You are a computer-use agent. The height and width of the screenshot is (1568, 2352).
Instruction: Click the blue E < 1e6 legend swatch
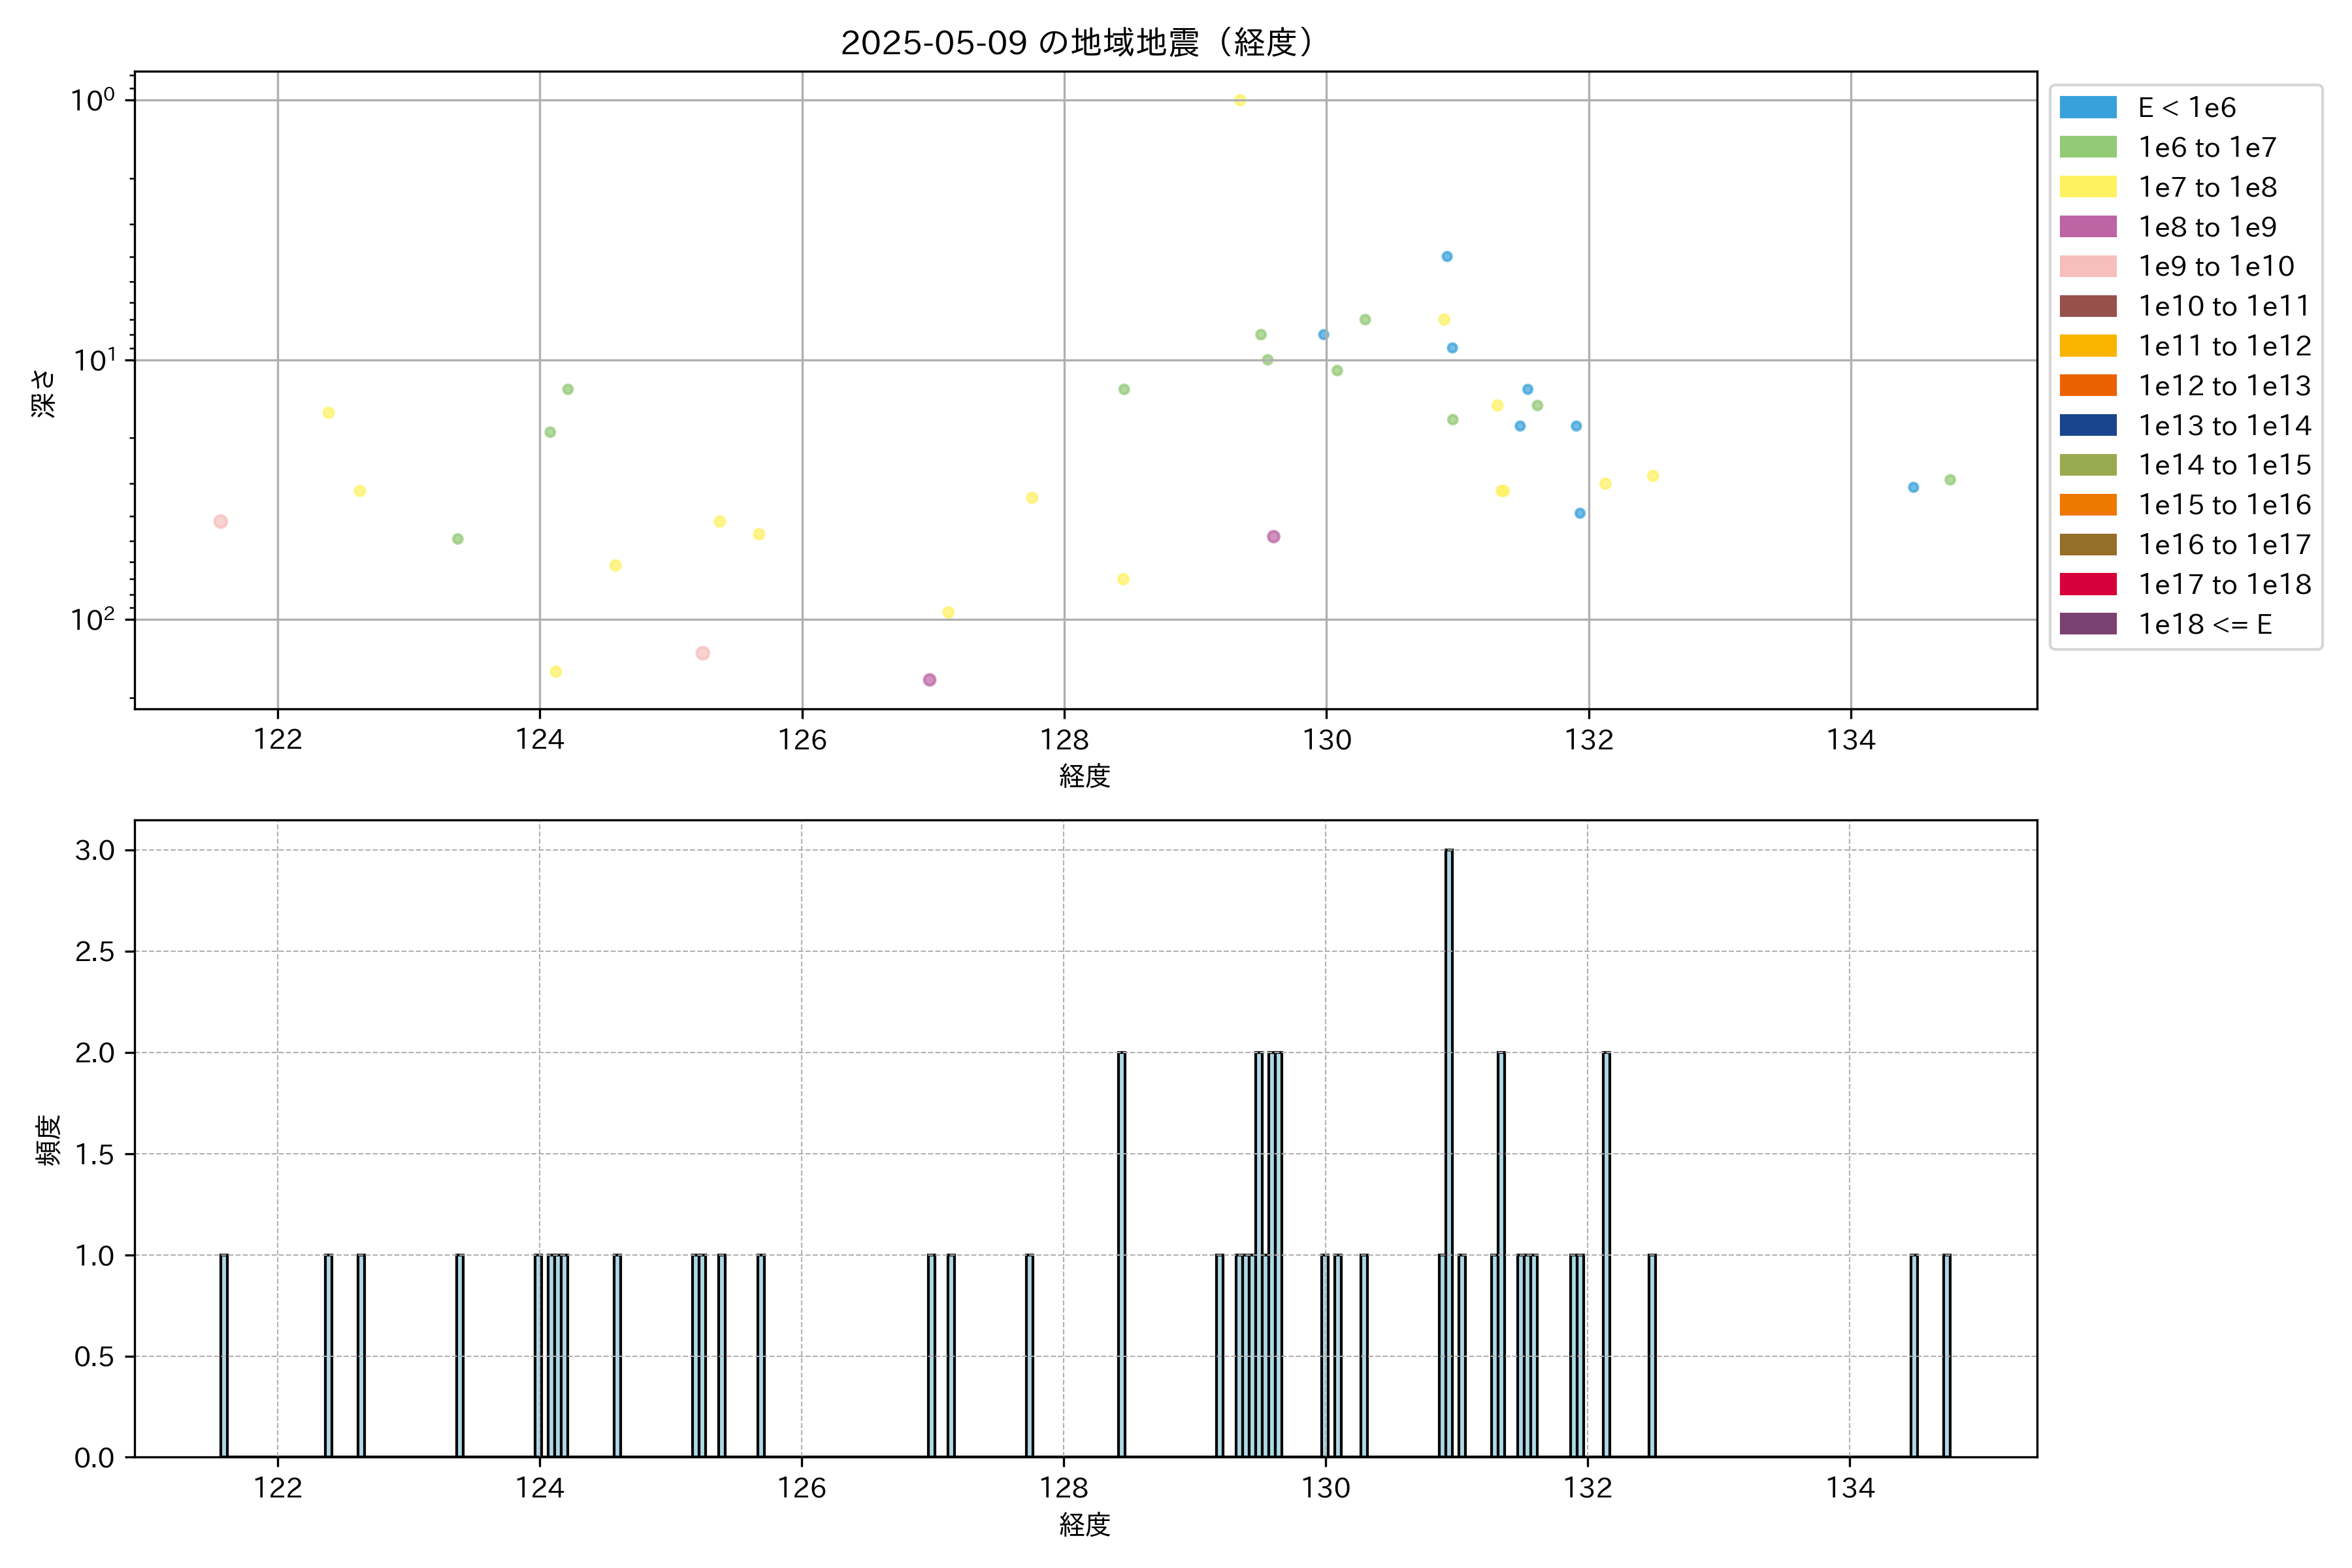click(2087, 107)
